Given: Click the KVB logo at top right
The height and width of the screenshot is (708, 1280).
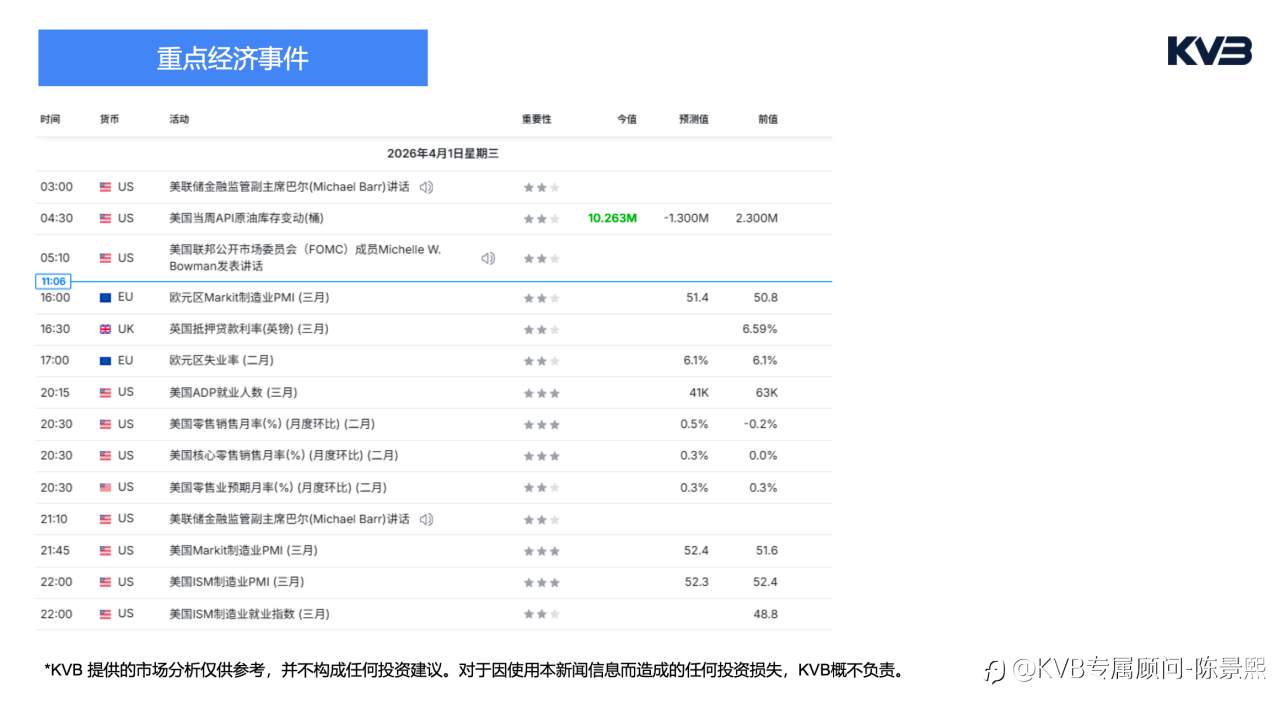Looking at the screenshot, I should coord(1209,51).
